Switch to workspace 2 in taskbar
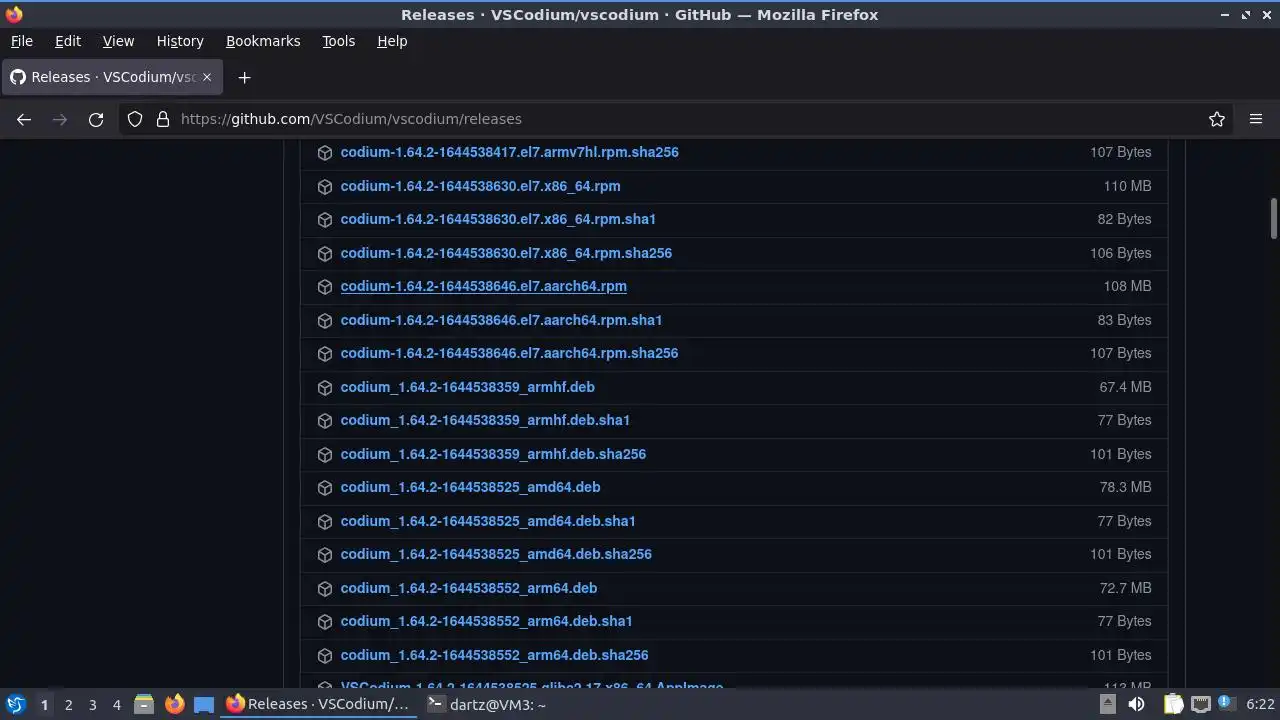Image resolution: width=1280 pixels, height=720 pixels. point(68,705)
